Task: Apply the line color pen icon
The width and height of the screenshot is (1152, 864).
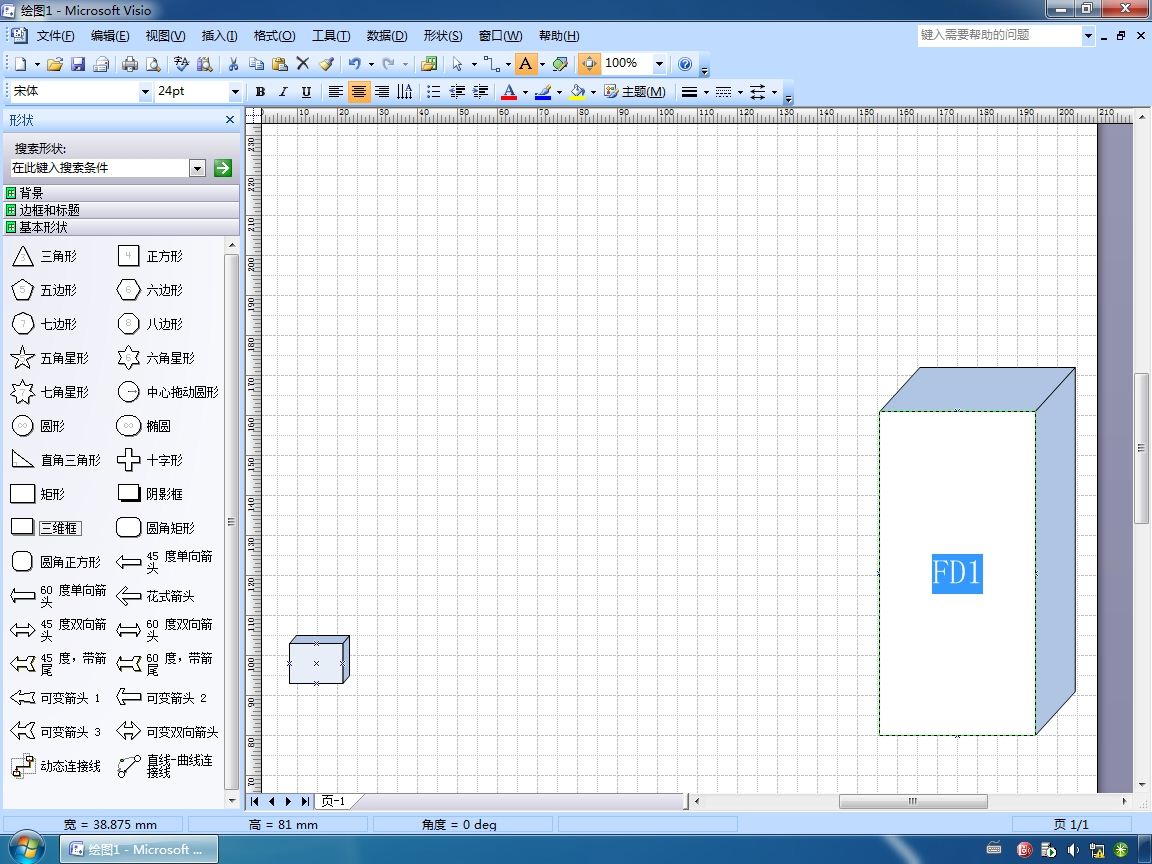Action: click(x=542, y=92)
